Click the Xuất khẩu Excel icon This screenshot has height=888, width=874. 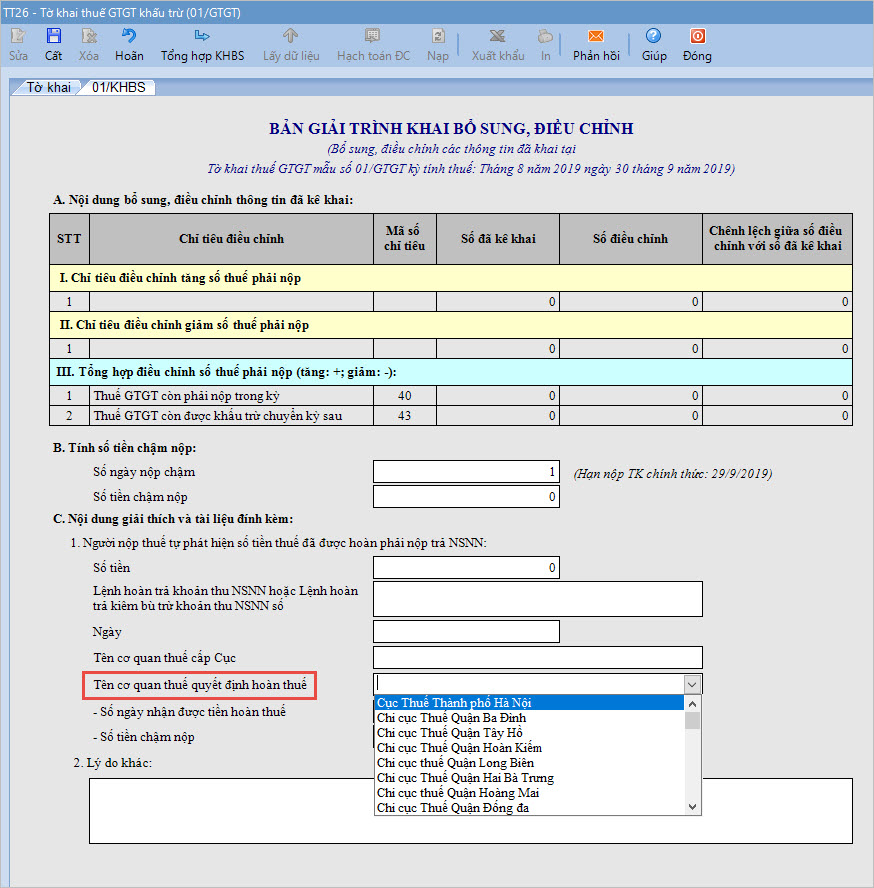[x=498, y=38]
